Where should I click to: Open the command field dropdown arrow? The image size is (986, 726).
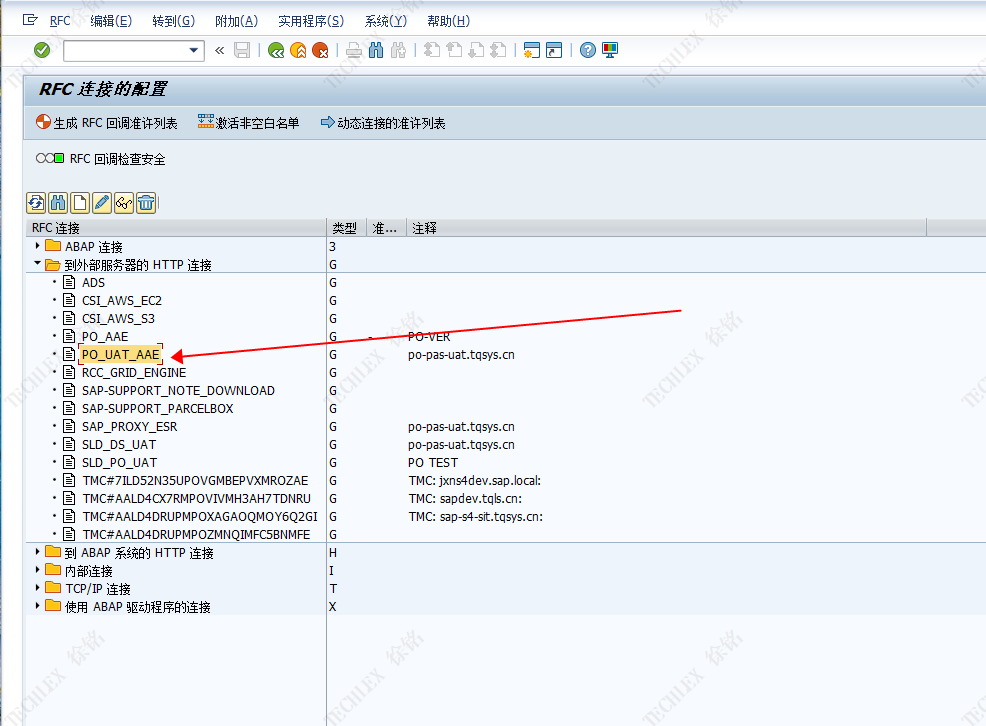194,50
